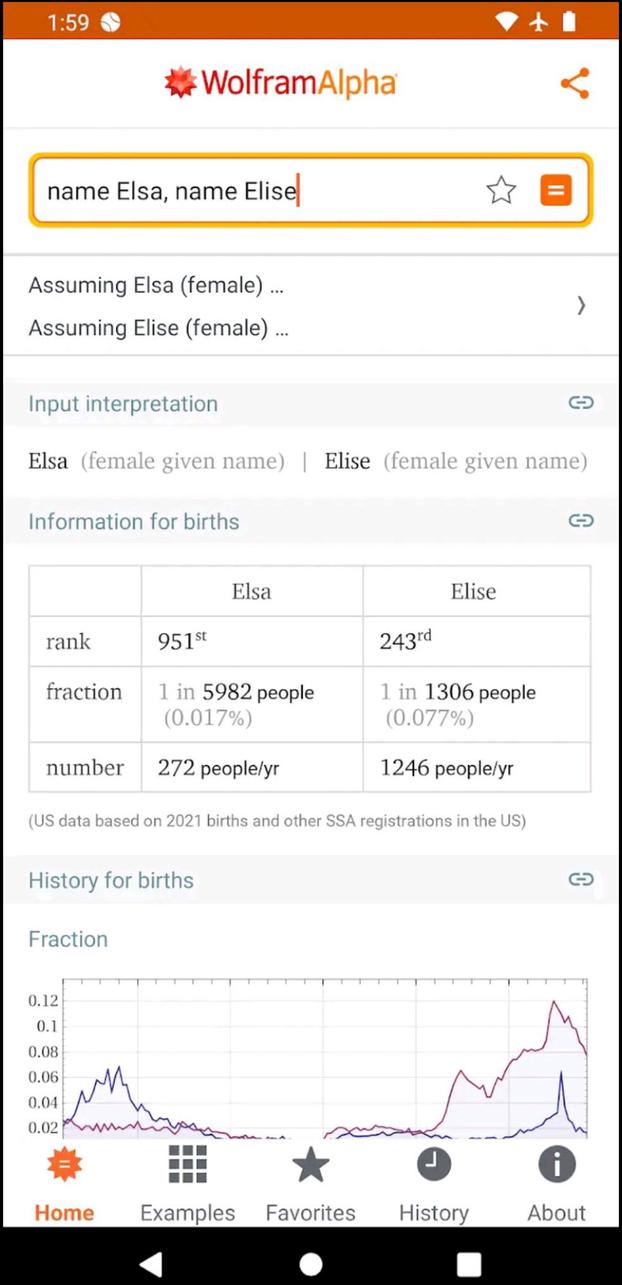Viewport: 622px width, 1285px height.
Task: Select the Examples grid icon in bottom bar
Action: coord(187,1164)
